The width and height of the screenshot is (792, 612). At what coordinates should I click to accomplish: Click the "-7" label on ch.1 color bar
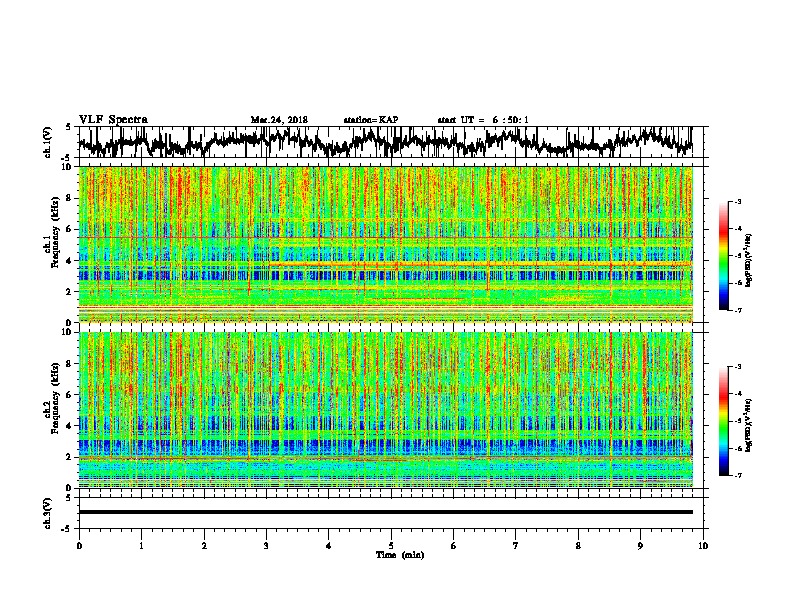click(738, 310)
